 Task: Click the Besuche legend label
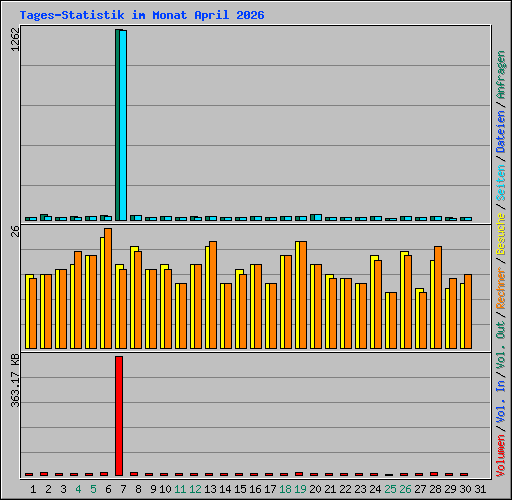[501, 234]
